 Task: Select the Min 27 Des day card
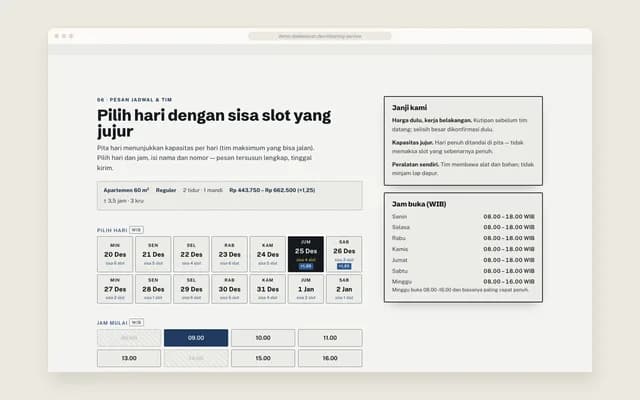point(115,289)
